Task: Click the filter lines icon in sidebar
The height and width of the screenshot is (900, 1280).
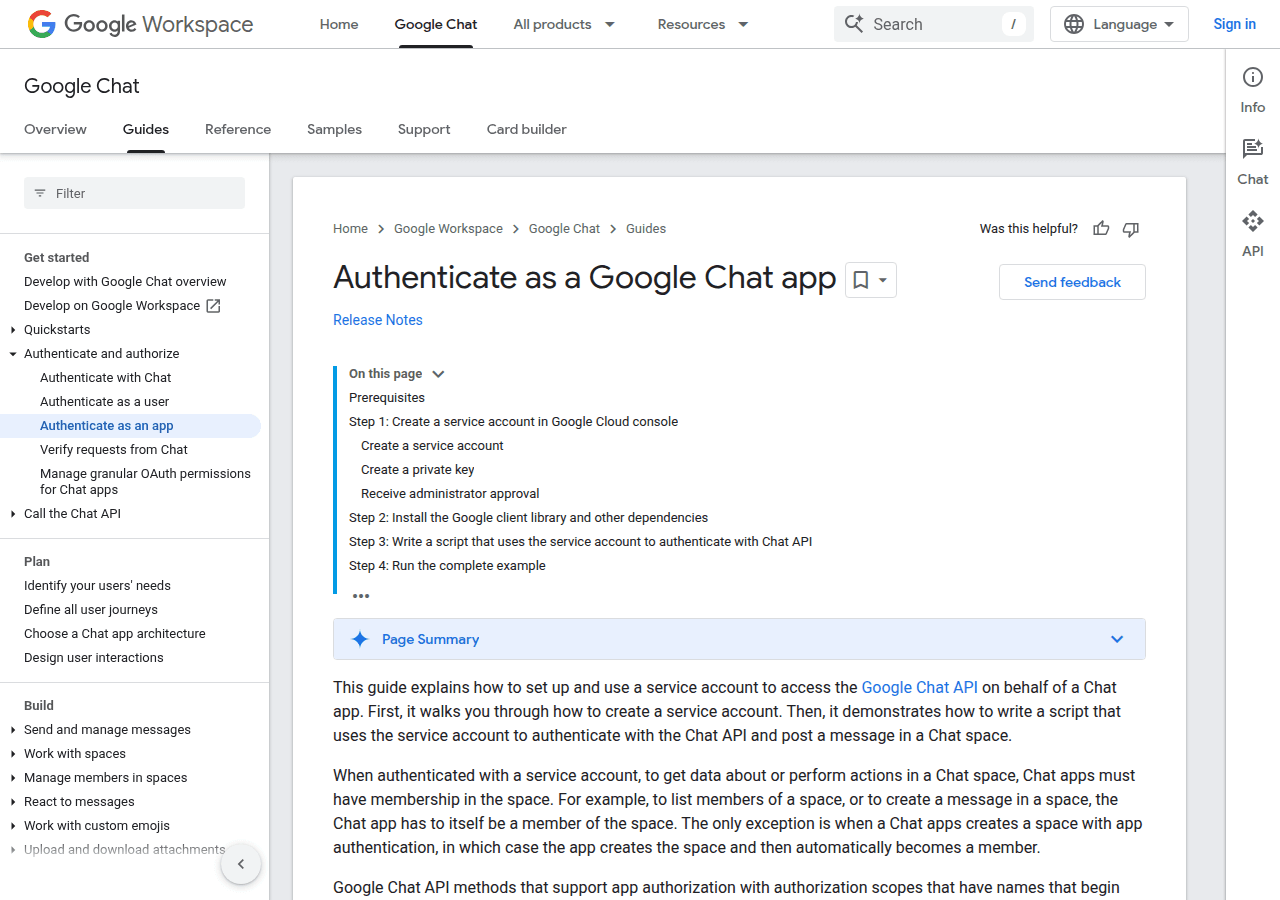Action: click(40, 193)
